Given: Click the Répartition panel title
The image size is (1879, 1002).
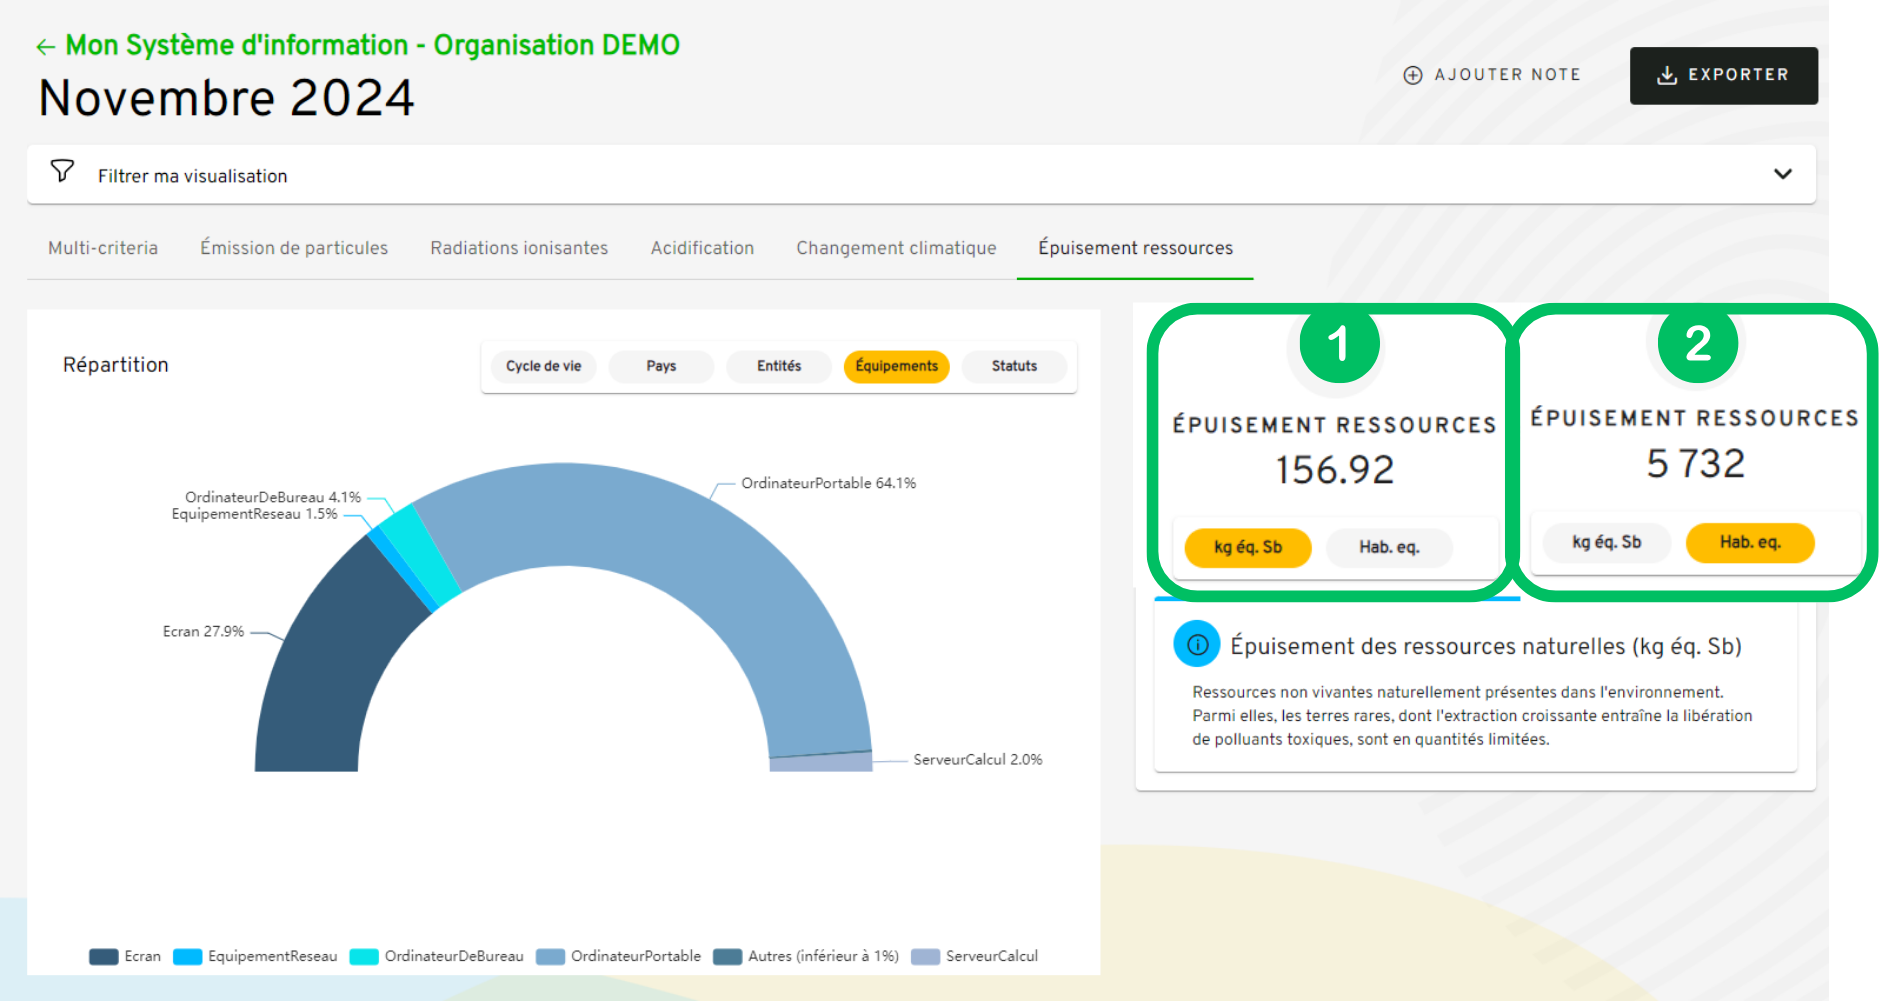Looking at the screenshot, I should (116, 366).
